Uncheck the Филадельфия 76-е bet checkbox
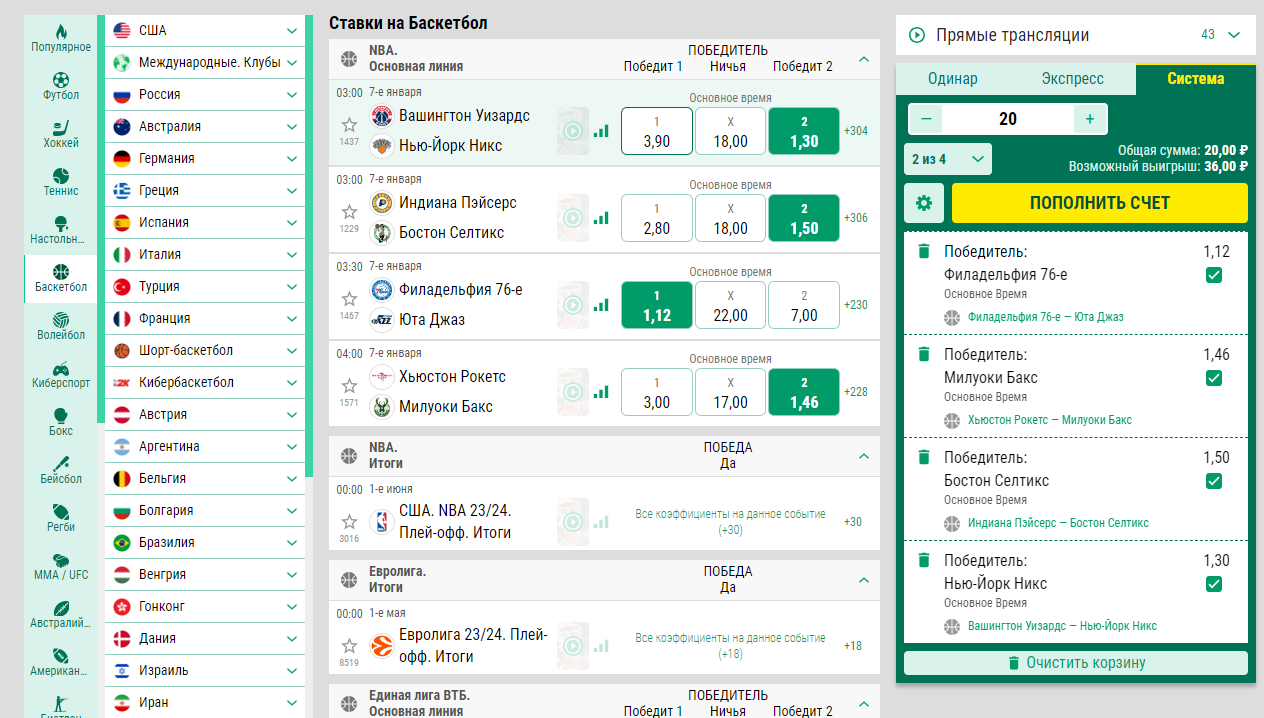The height and width of the screenshot is (718, 1264). (1214, 275)
